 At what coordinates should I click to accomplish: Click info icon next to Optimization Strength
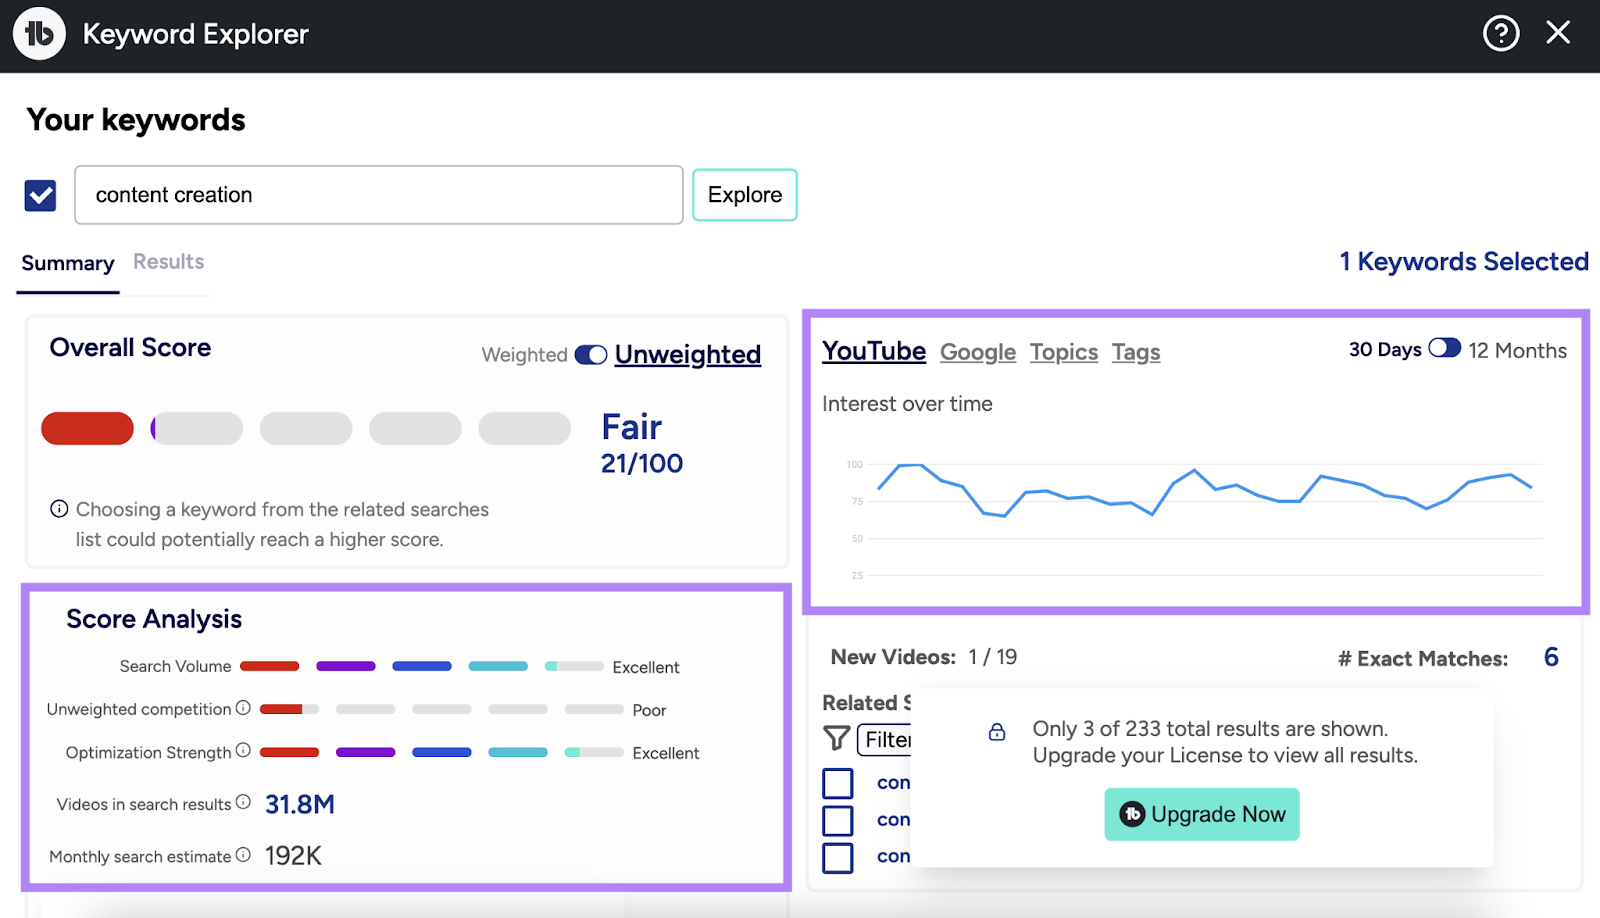243,751
